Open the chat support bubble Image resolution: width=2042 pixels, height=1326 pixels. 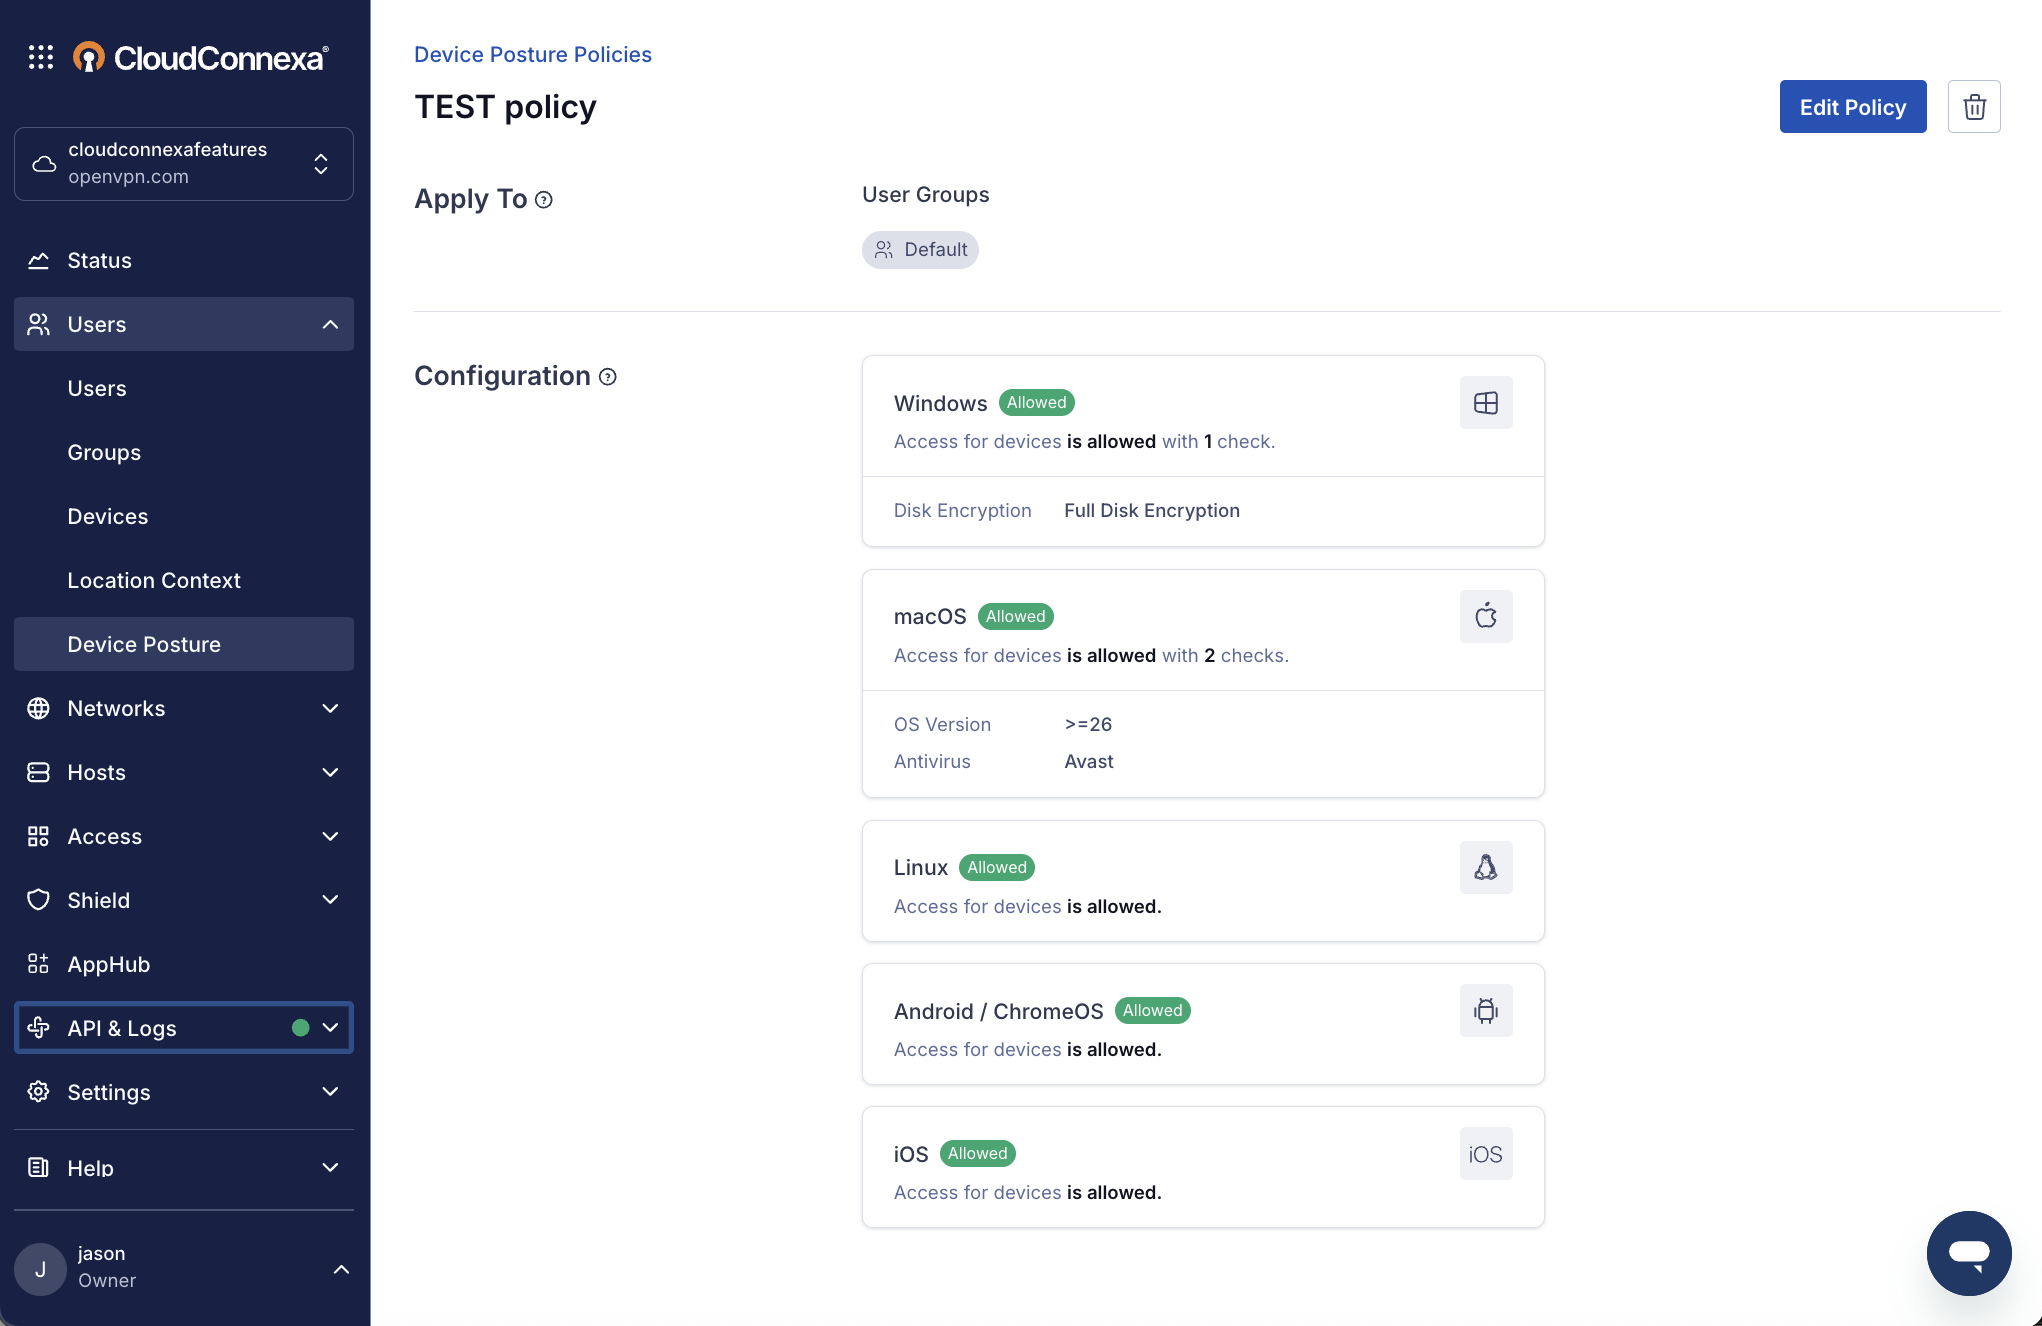point(1968,1253)
